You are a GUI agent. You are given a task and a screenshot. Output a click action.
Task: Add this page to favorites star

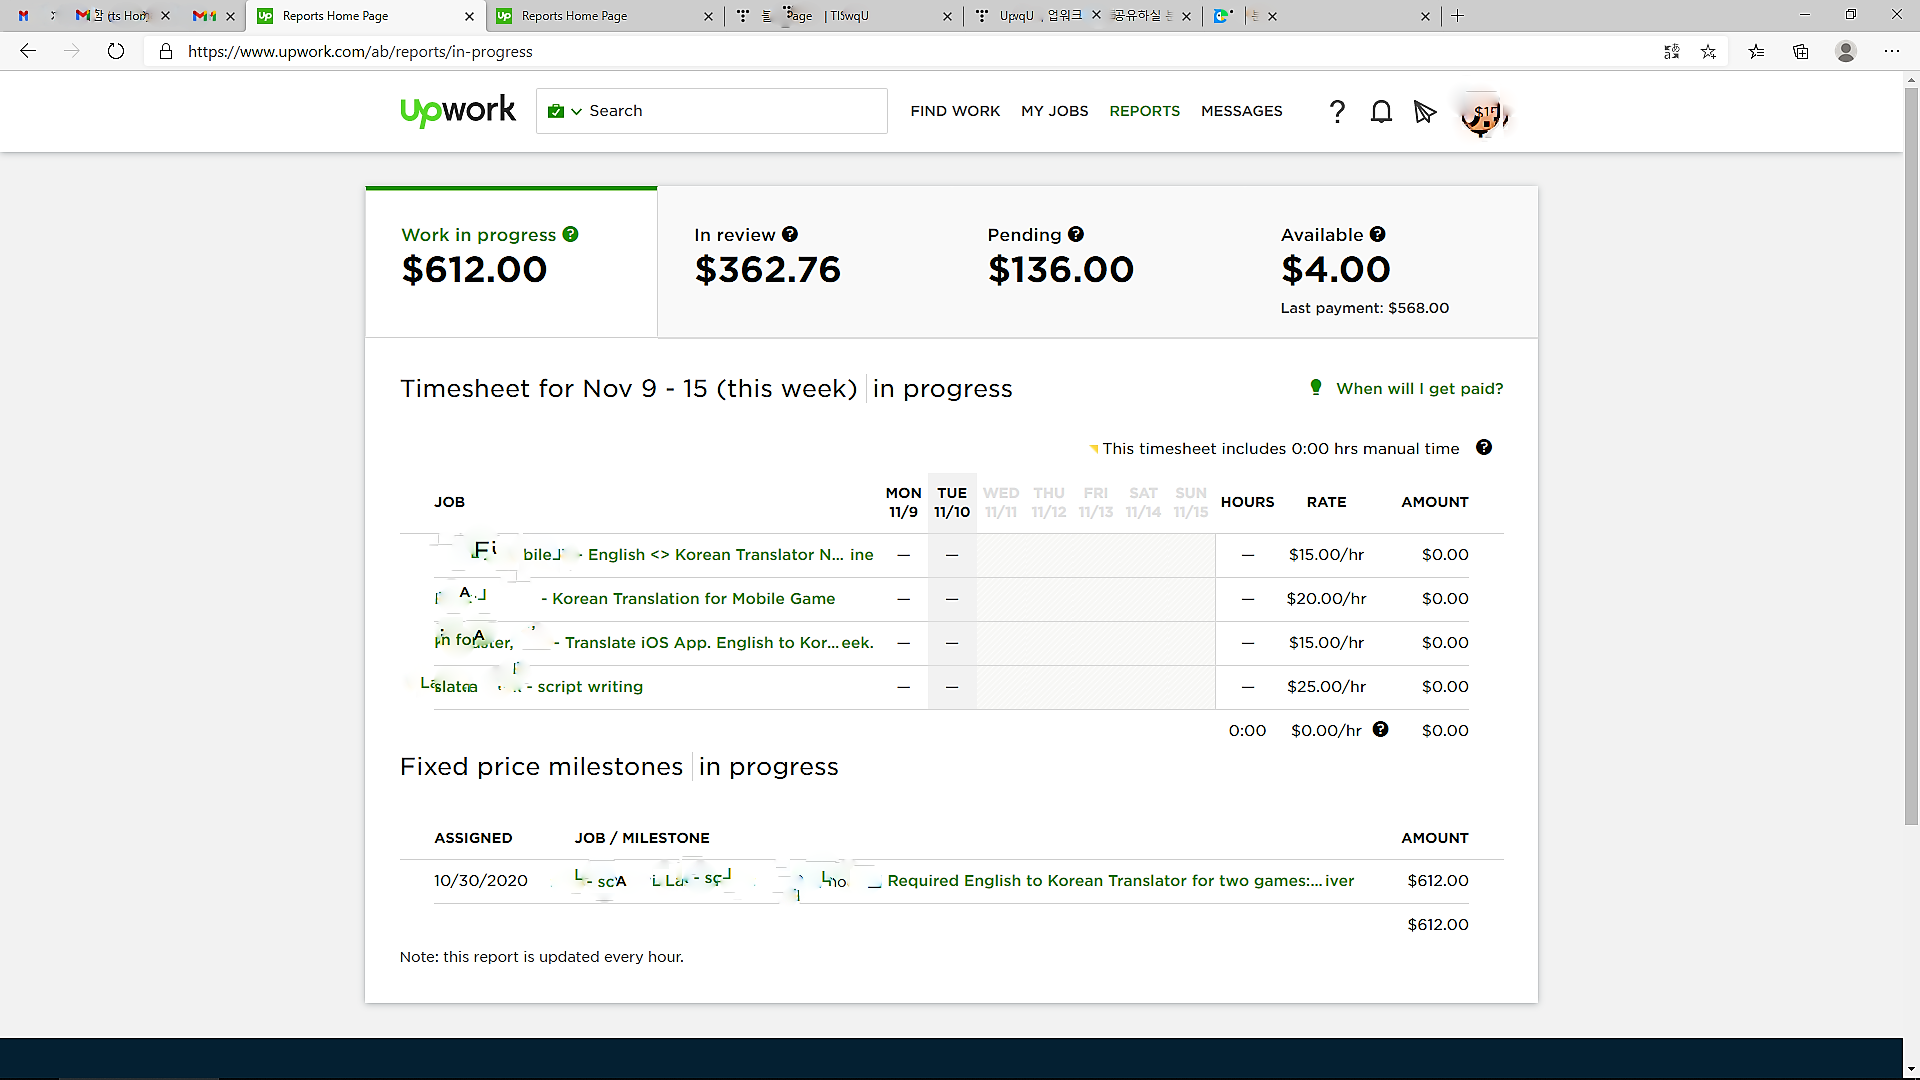click(1708, 51)
